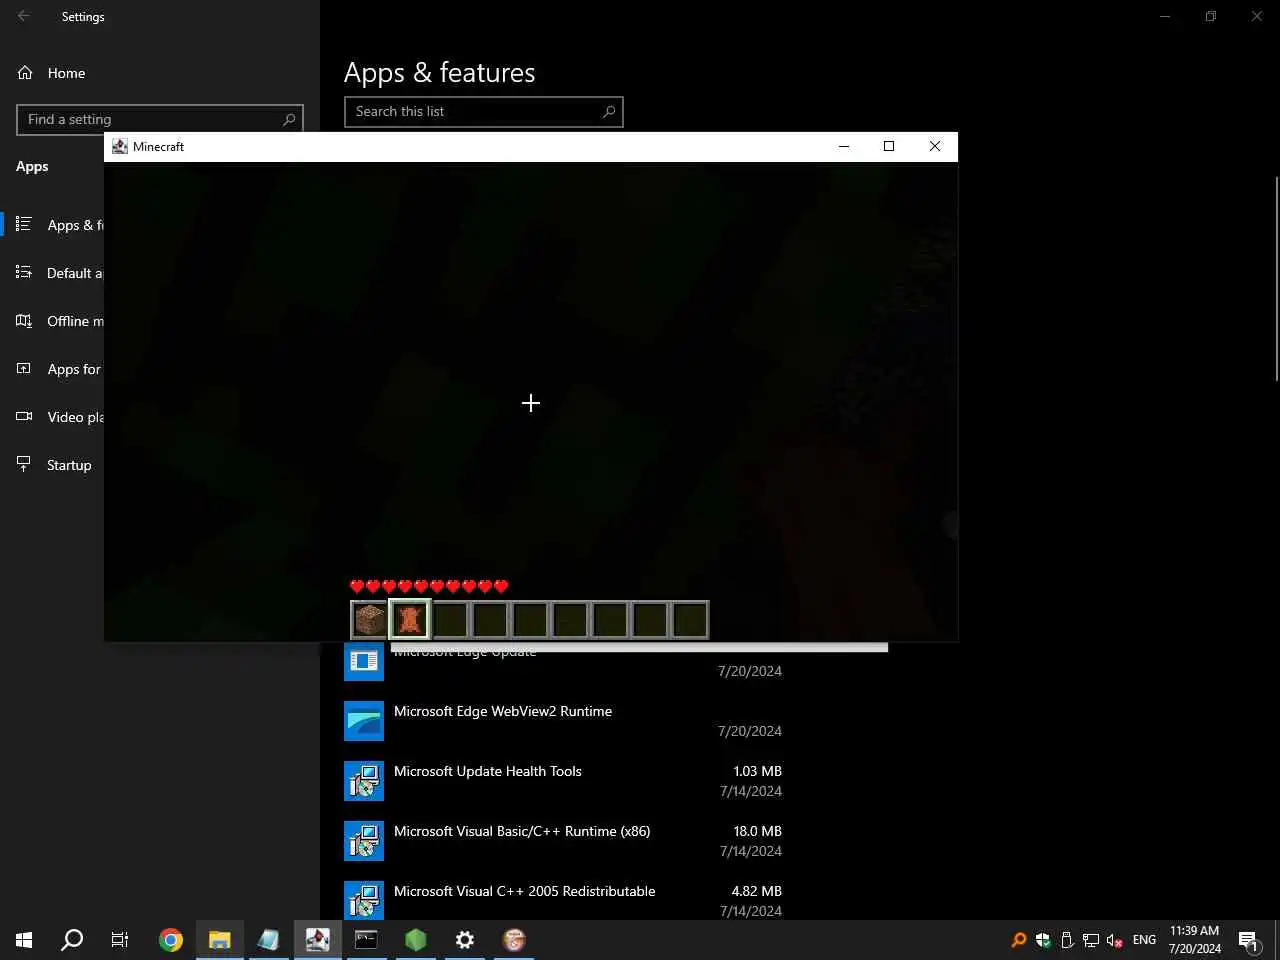Switch to Settings gear taskbar icon
The image size is (1280, 960).
pos(465,940)
